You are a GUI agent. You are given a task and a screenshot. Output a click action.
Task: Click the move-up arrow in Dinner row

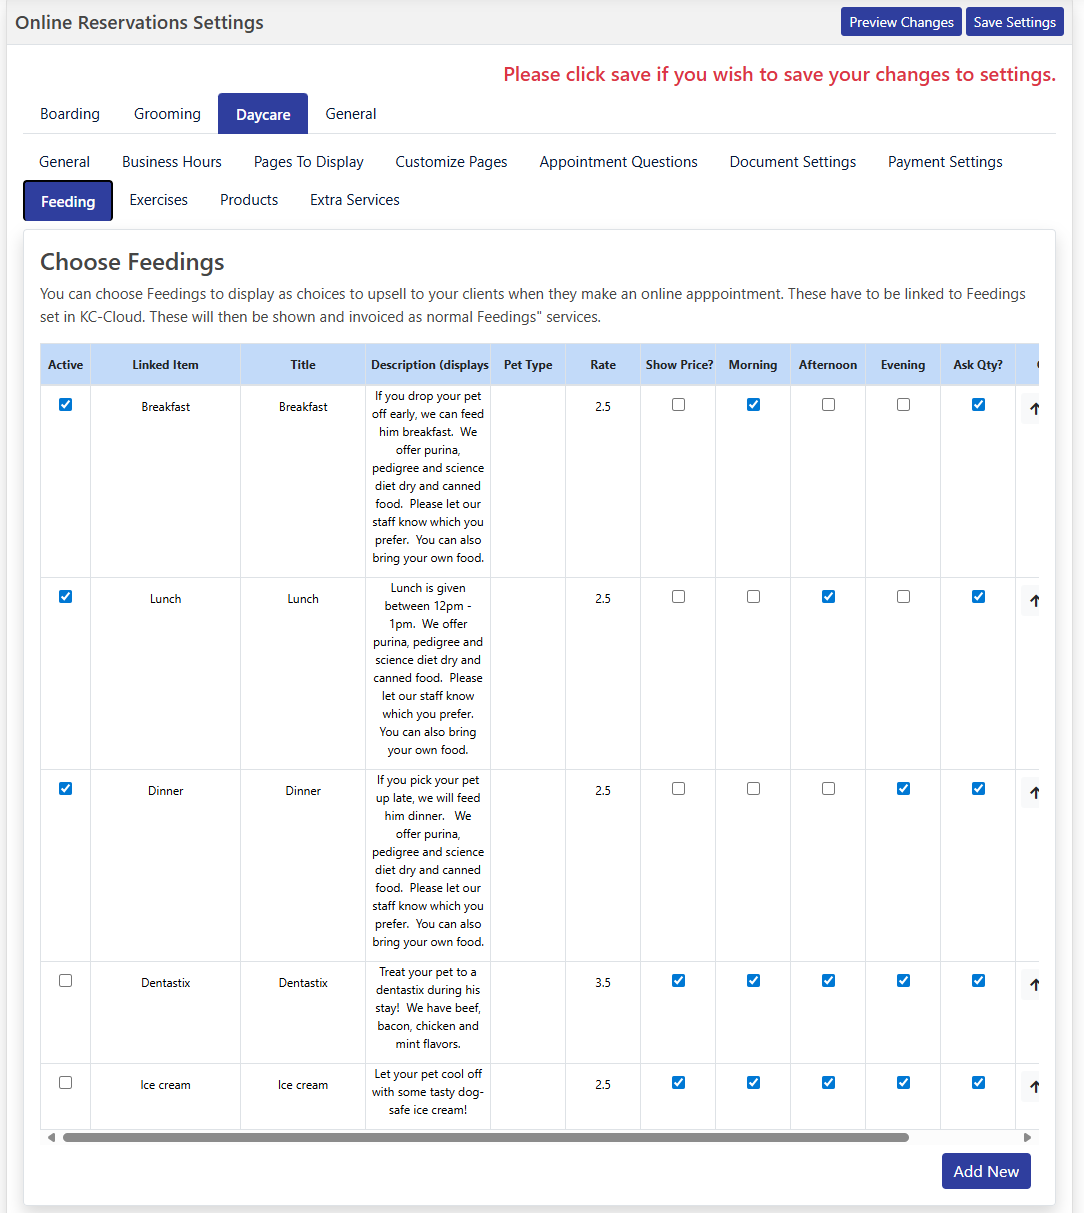point(1033,792)
